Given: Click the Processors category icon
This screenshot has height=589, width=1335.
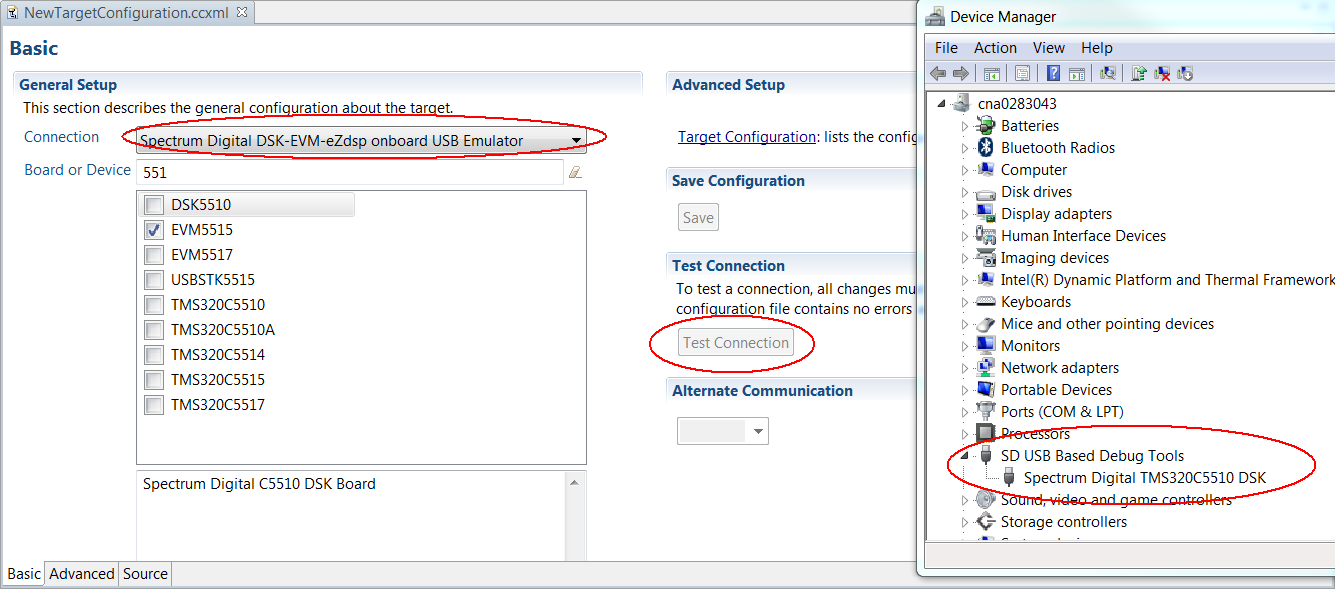Looking at the screenshot, I should click(986, 434).
